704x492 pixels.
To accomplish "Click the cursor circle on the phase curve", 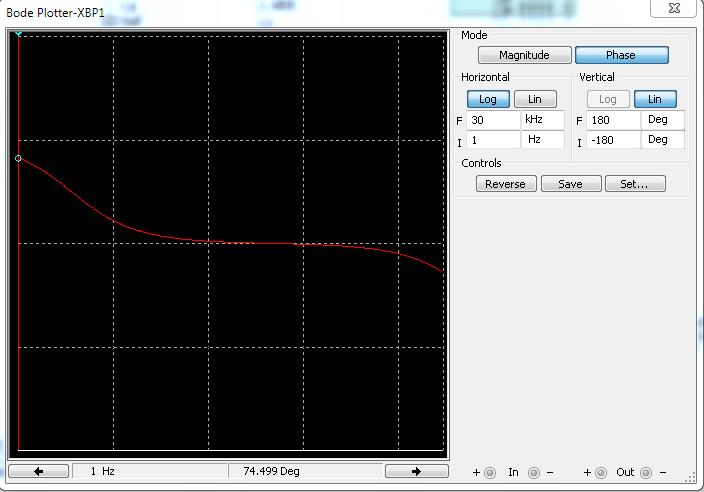I will [x=18, y=158].
